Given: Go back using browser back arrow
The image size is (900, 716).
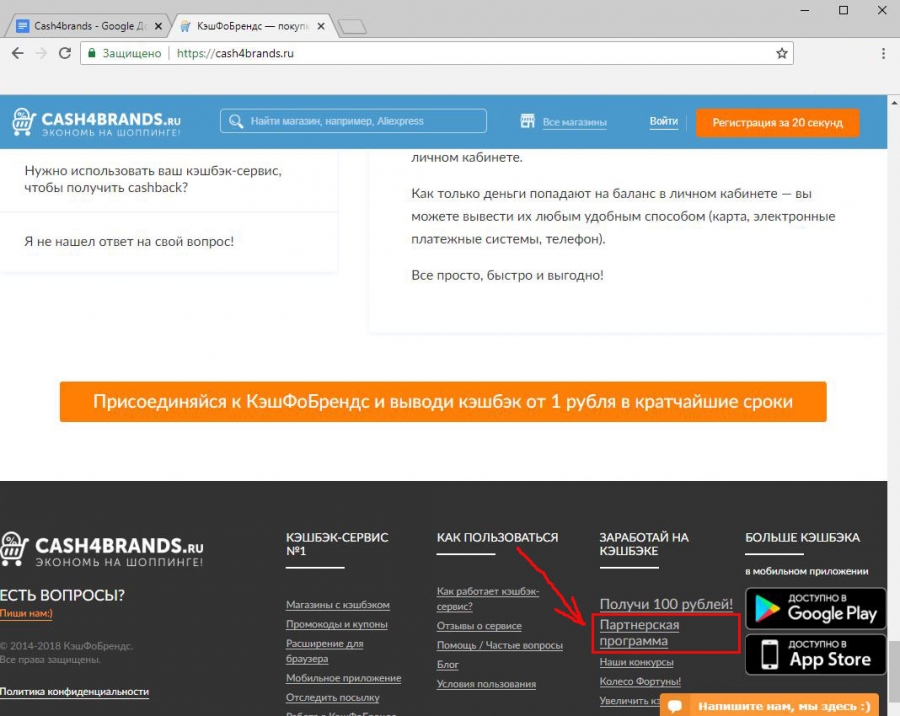Looking at the screenshot, I should [x=18, y=53].
